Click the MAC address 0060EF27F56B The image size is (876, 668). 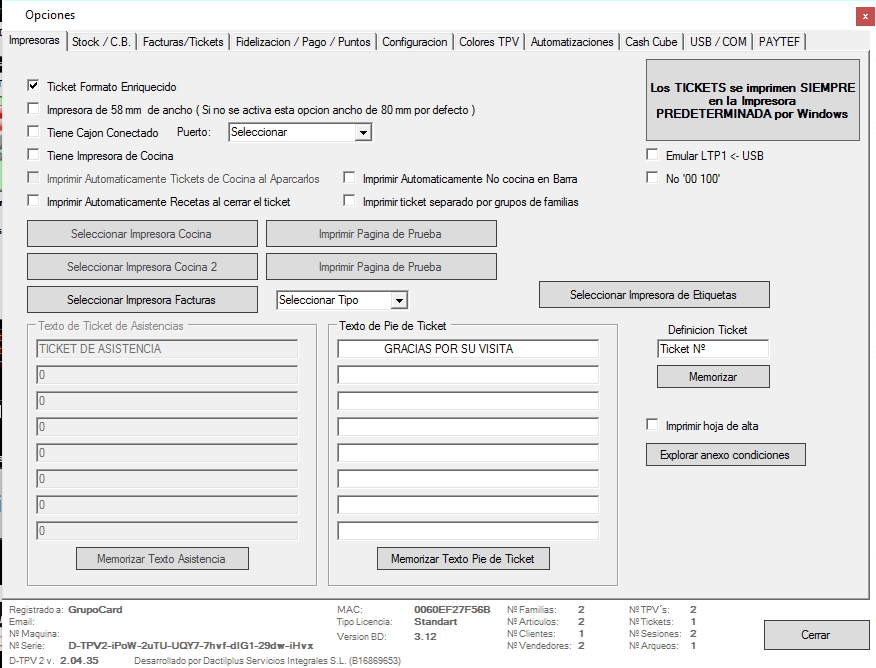pos(452,609)
